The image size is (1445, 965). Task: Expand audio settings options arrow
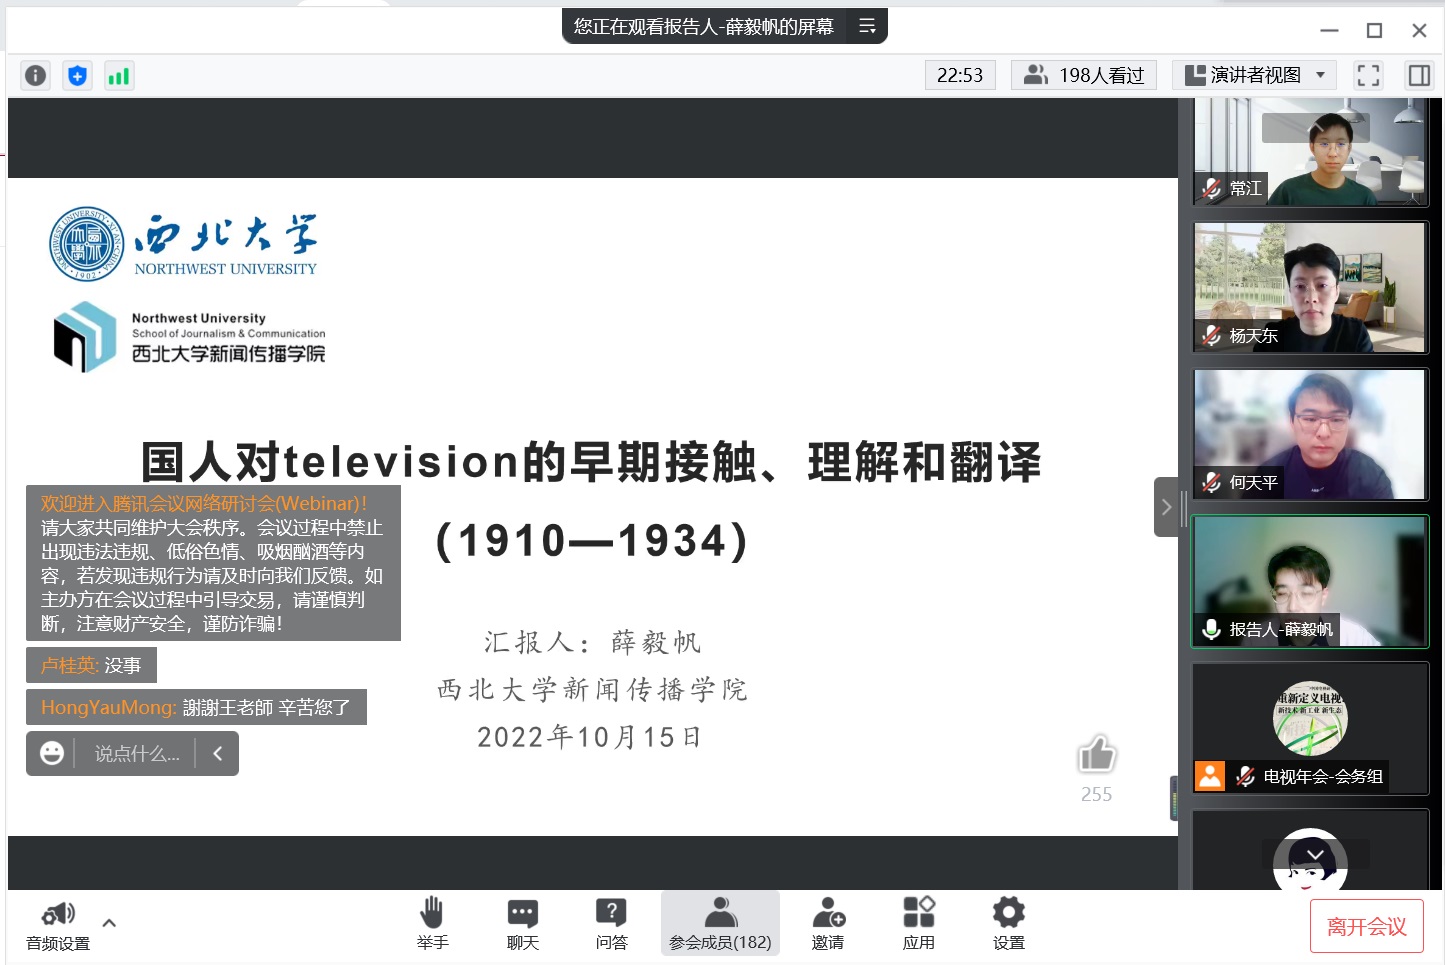(x=109, y=923)
